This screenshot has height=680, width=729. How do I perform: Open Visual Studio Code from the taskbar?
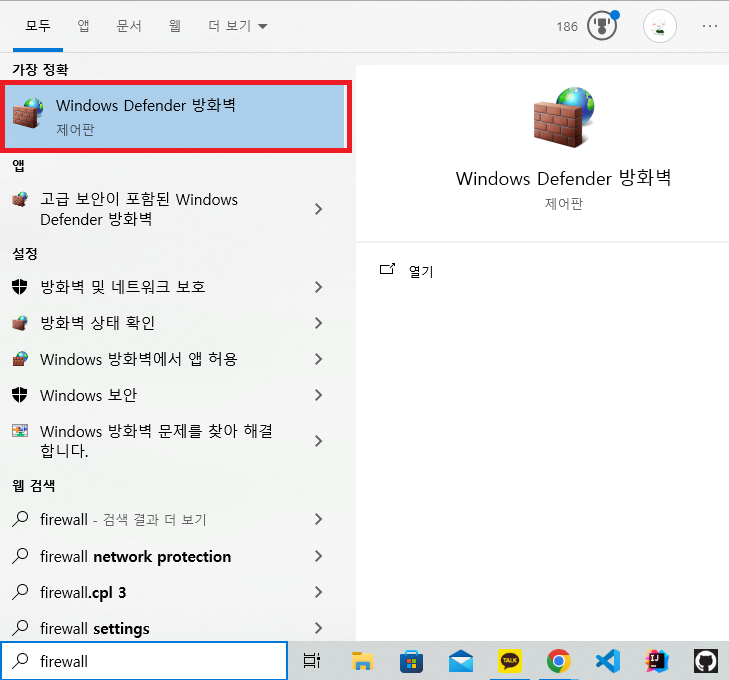pos(608,660)
